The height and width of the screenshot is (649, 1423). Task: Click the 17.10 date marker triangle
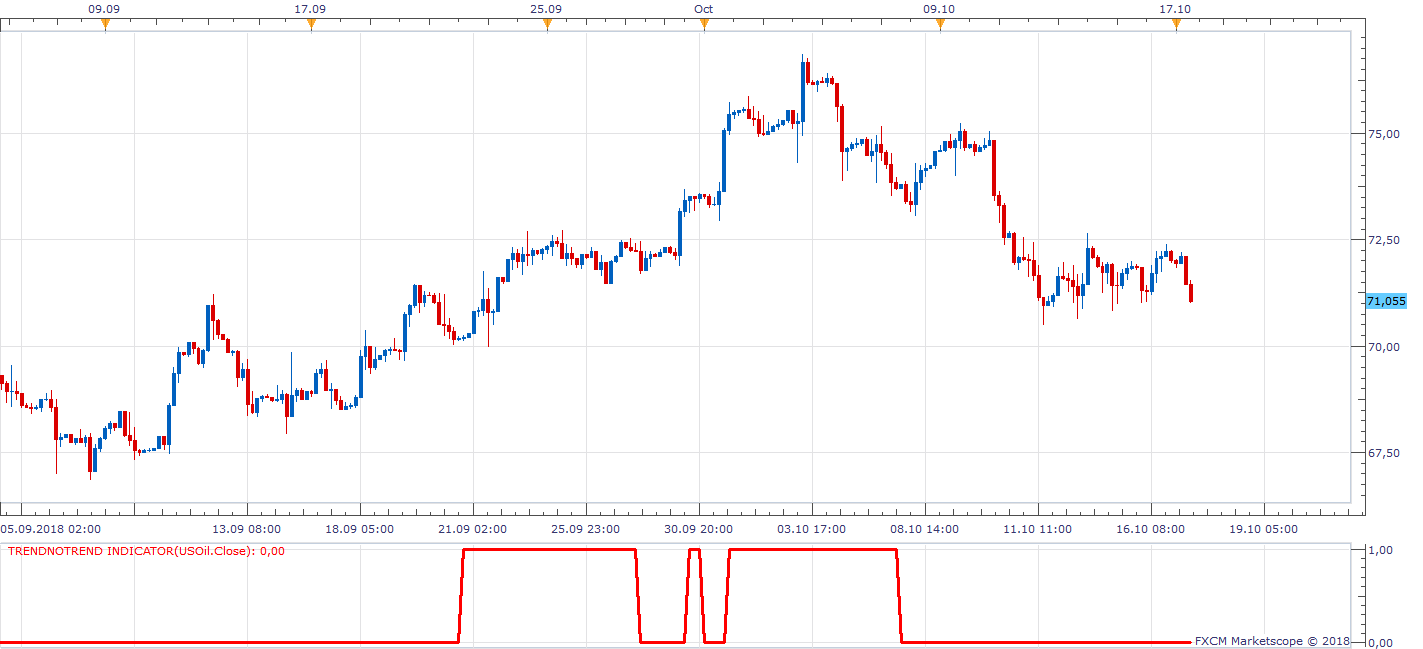click(x=1176, y=25)
